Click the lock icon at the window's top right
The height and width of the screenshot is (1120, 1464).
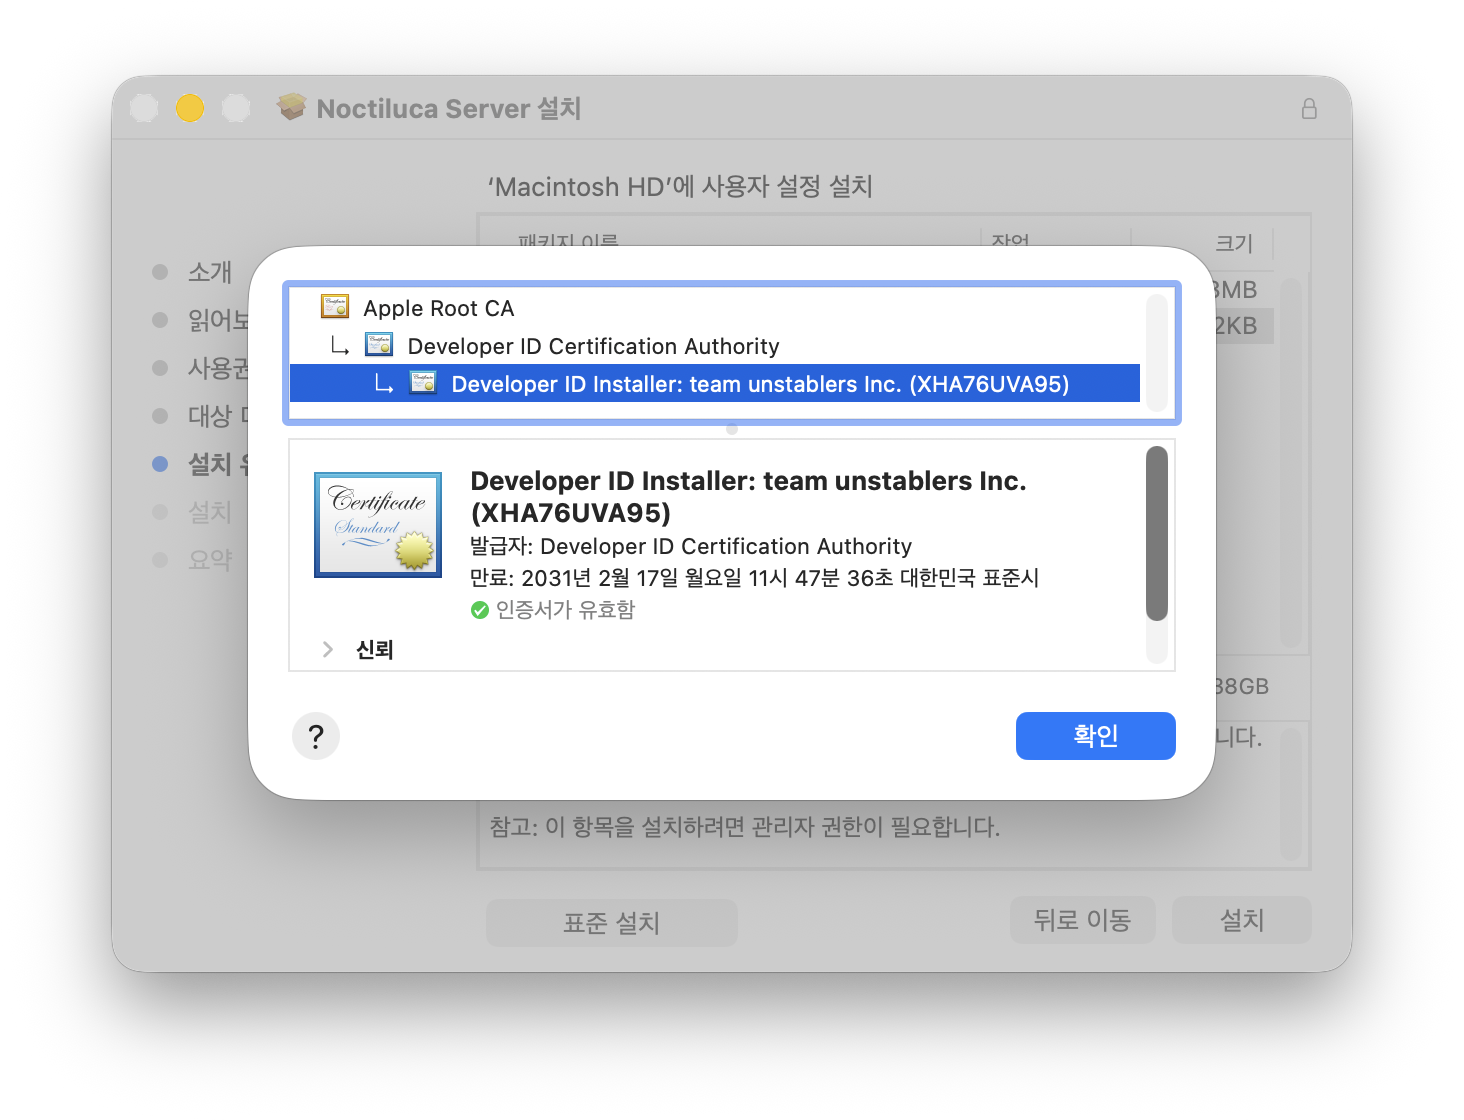tap(1308, 107)
